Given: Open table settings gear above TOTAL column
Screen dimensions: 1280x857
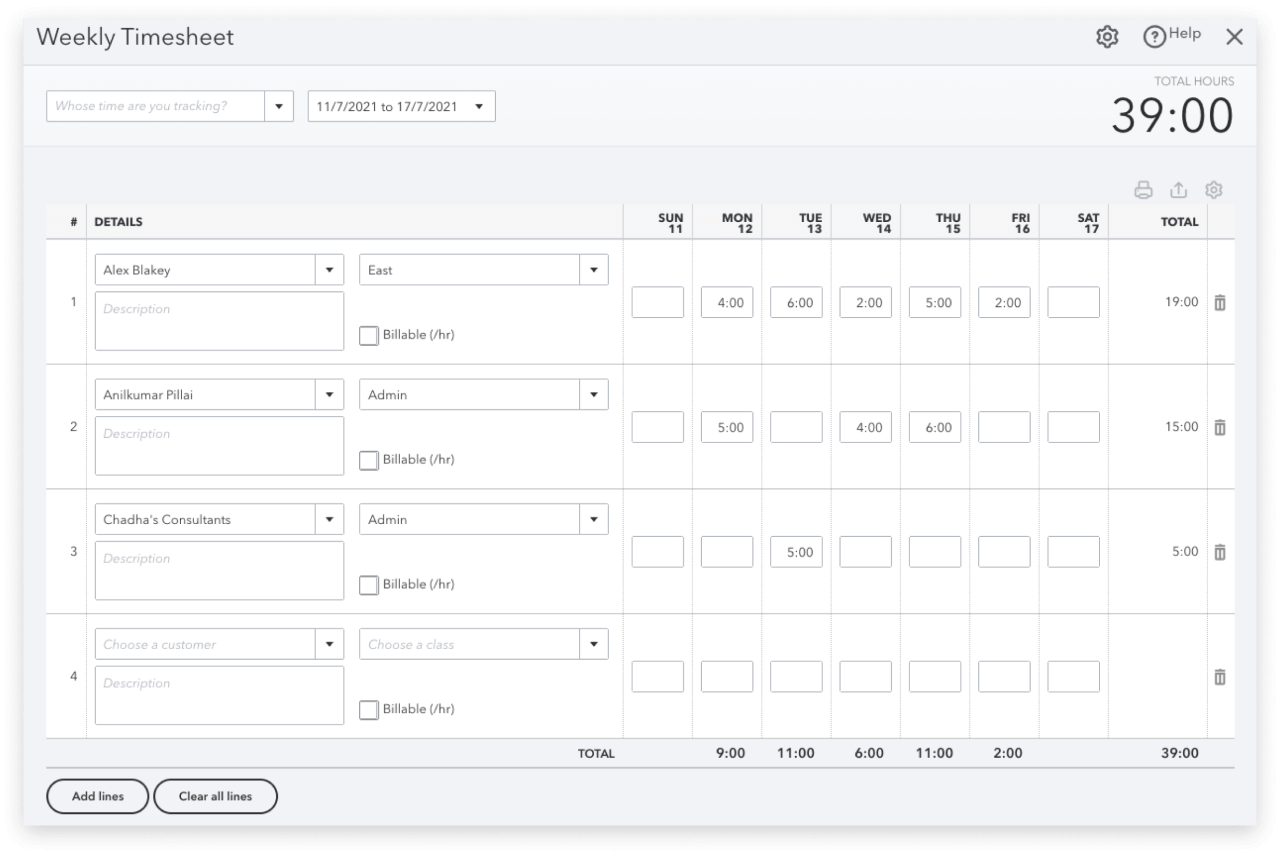Looking at the screenshot, I should click(x=1214, y=190).
